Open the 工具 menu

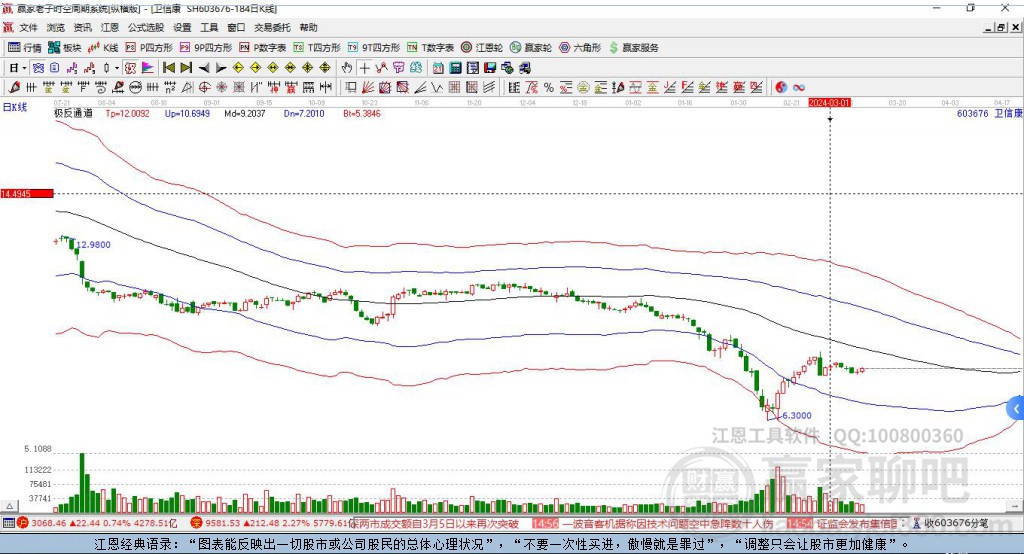pos(209,27)
